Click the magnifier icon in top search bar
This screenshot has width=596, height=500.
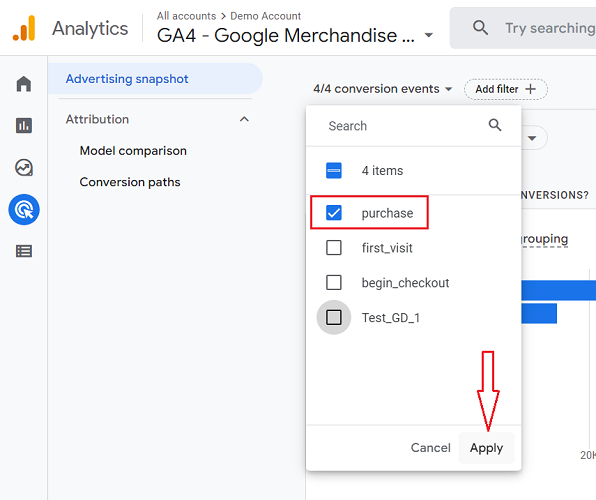pos(480,28)
